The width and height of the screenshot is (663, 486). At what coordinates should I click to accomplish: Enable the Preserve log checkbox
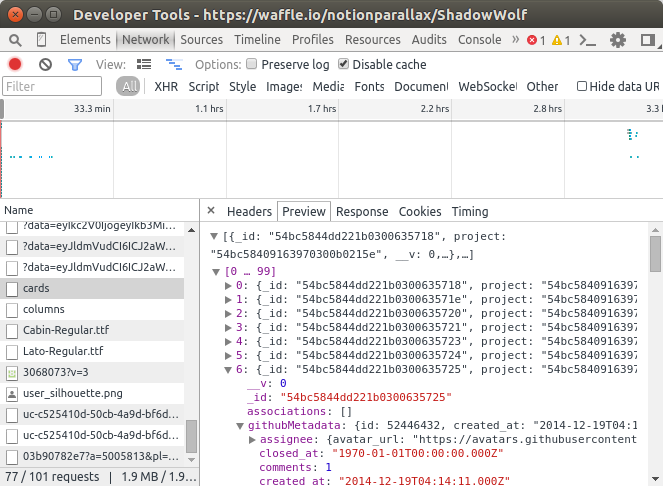click(x=253, y=64)
